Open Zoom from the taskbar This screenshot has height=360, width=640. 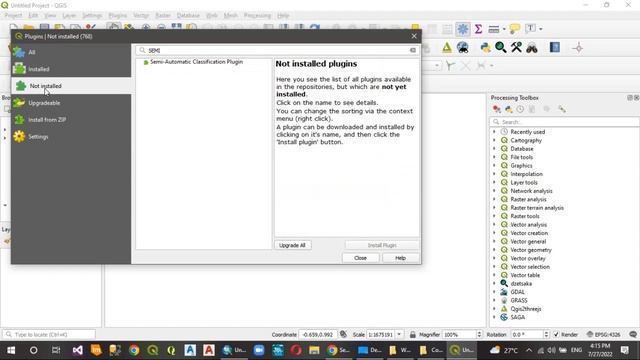pos(259,350)
